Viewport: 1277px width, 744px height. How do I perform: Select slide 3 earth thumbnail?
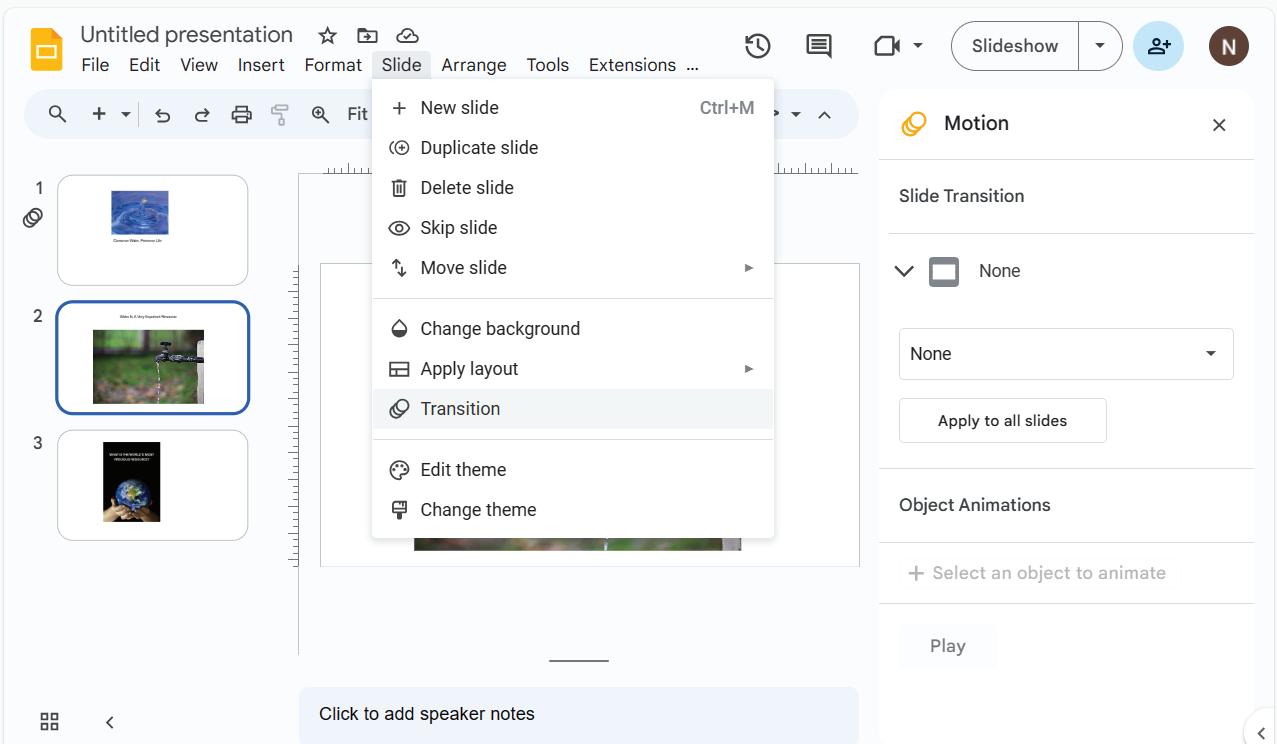152,485
